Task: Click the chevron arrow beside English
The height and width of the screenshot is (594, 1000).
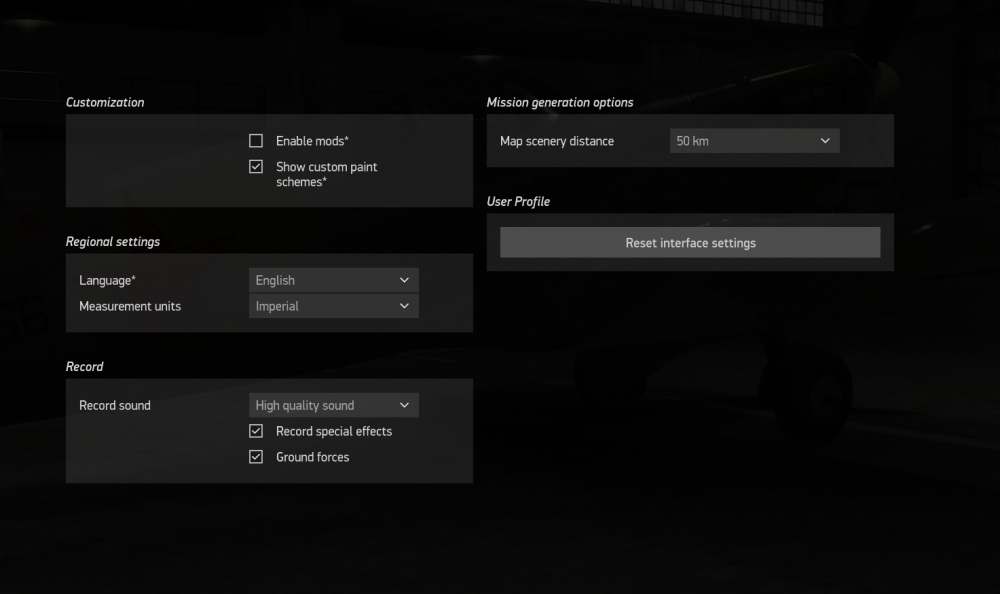Action: (404, 280)
